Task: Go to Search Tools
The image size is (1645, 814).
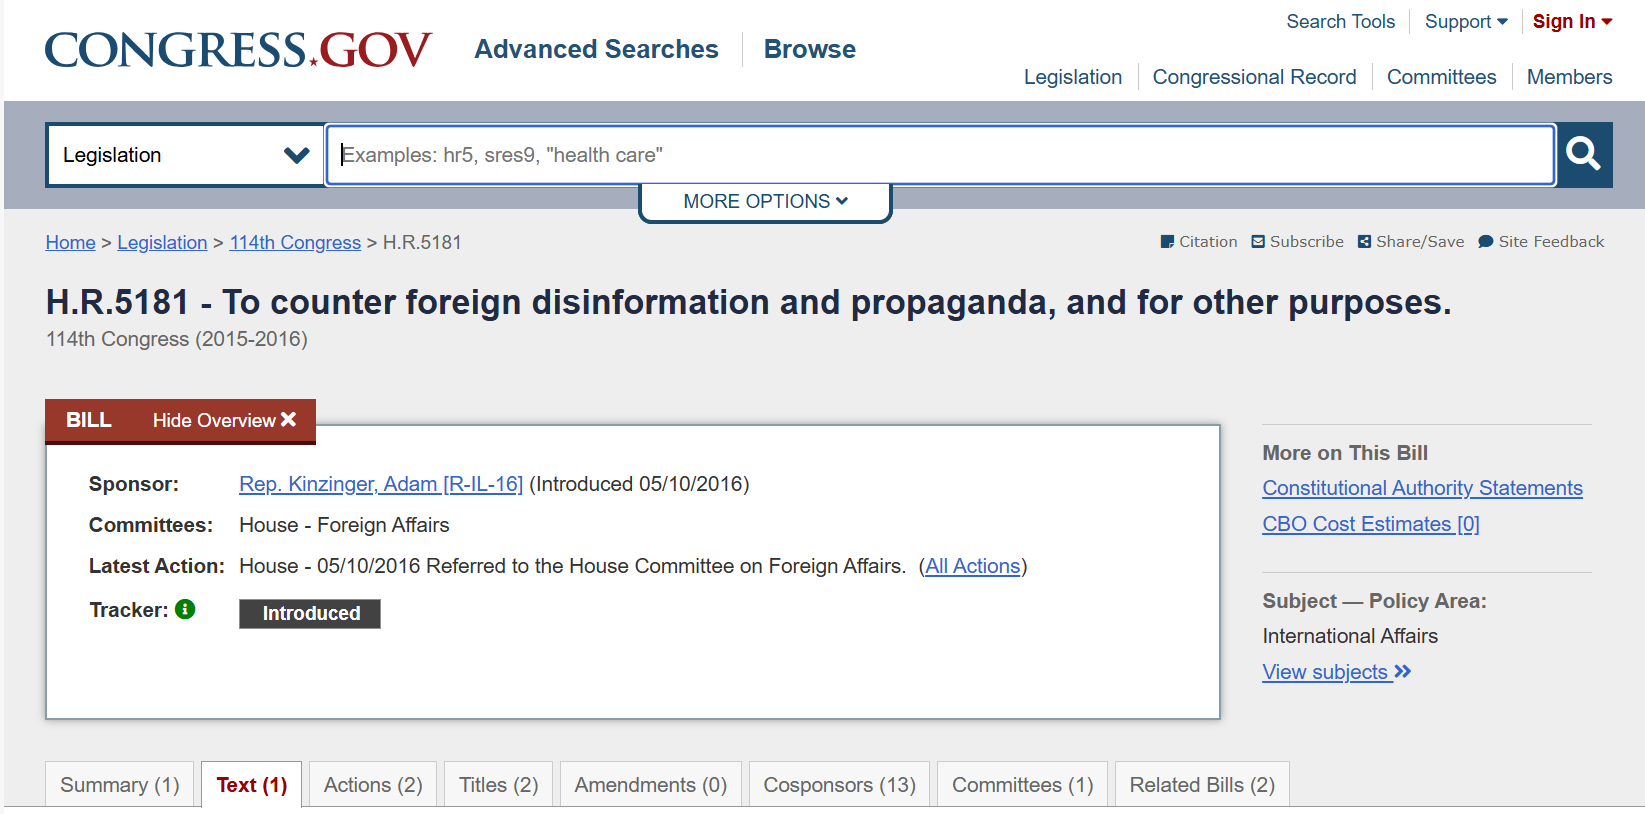Action: 1340,22
